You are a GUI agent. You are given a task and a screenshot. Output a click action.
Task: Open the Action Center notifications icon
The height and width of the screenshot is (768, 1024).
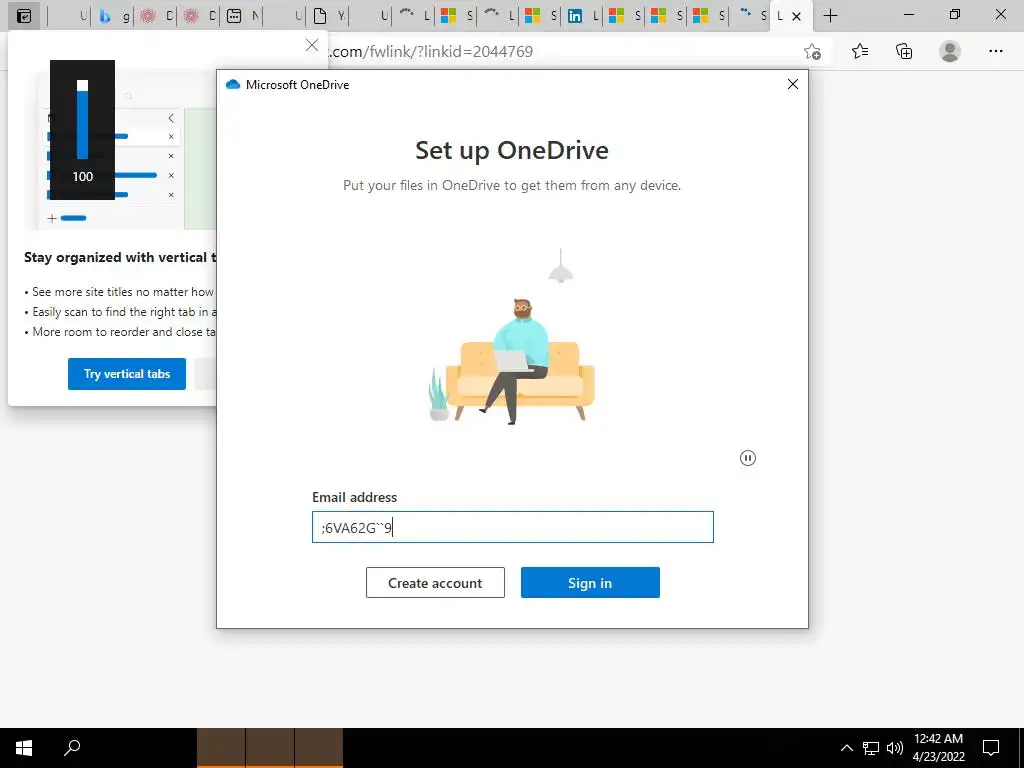click(x=991, y=748)
